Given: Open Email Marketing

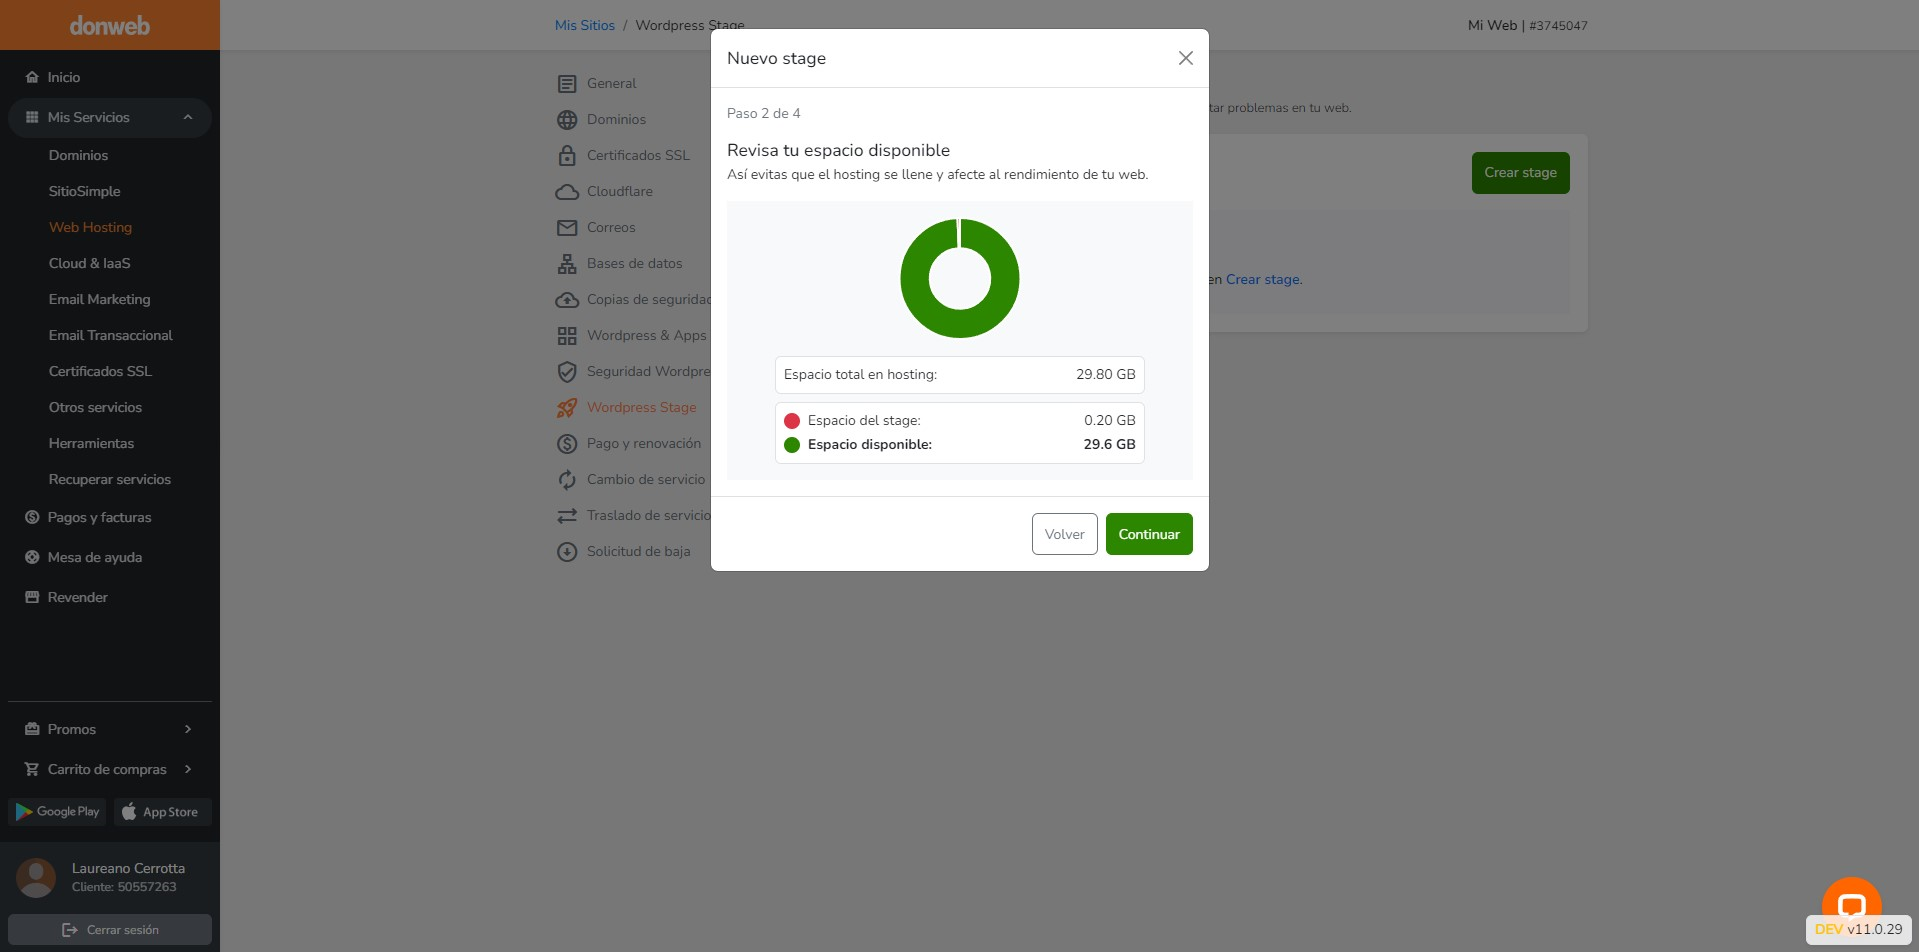Looking at the screenshot, I should [99, 299].
